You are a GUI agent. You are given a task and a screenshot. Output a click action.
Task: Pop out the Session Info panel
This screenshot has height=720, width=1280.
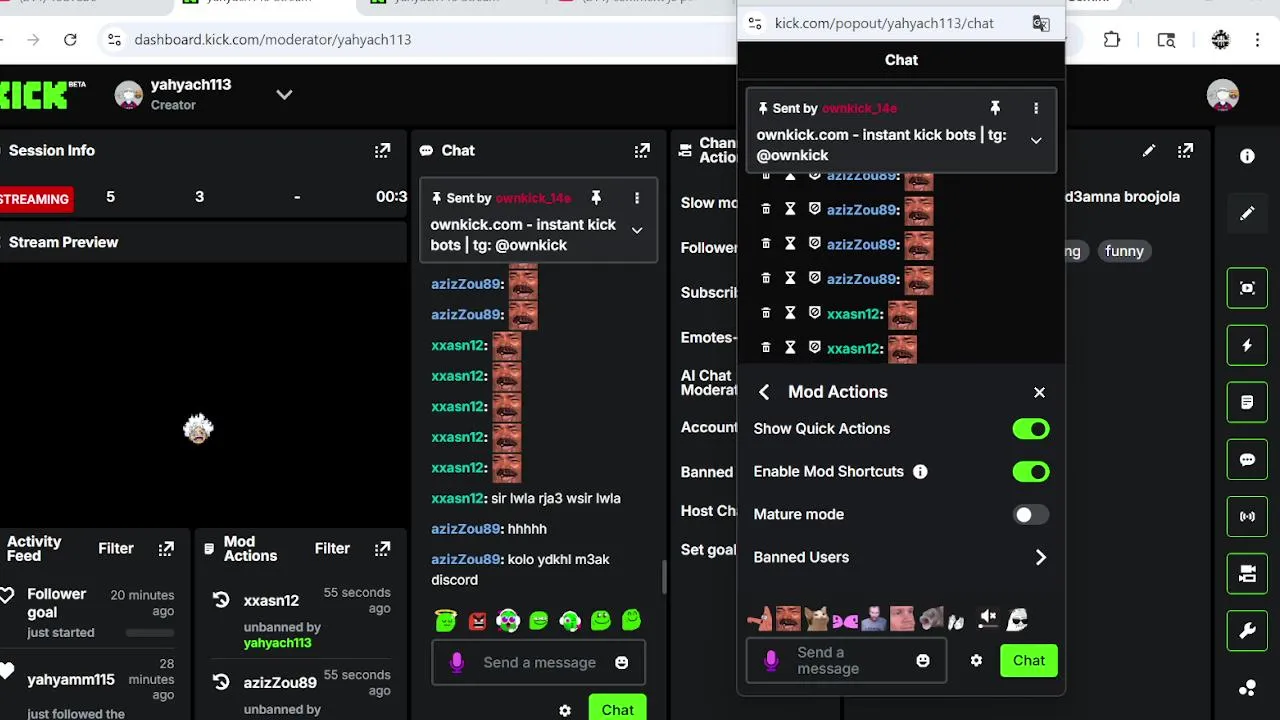pos(382,151)
